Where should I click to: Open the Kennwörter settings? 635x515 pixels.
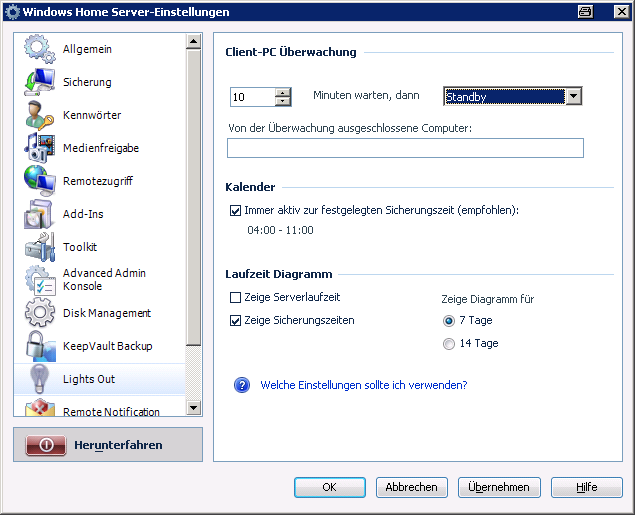coord(100,115)
